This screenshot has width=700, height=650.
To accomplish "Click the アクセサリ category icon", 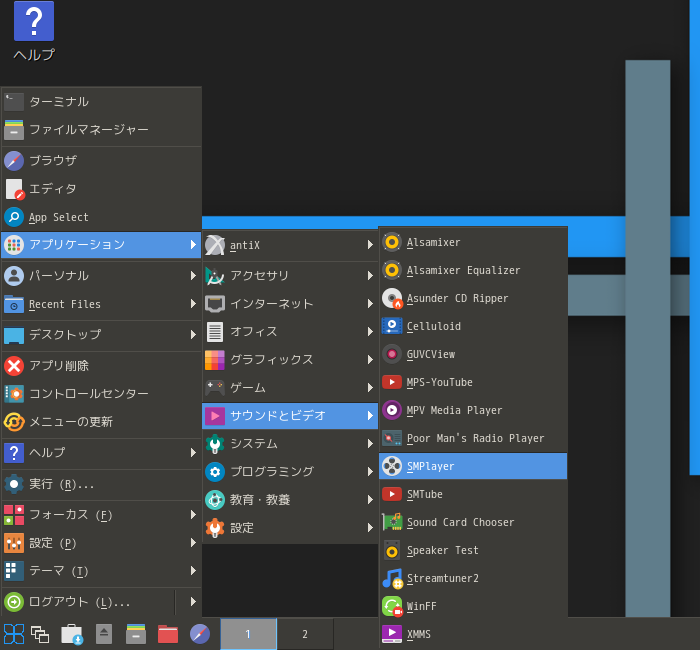I will (215, 276).
